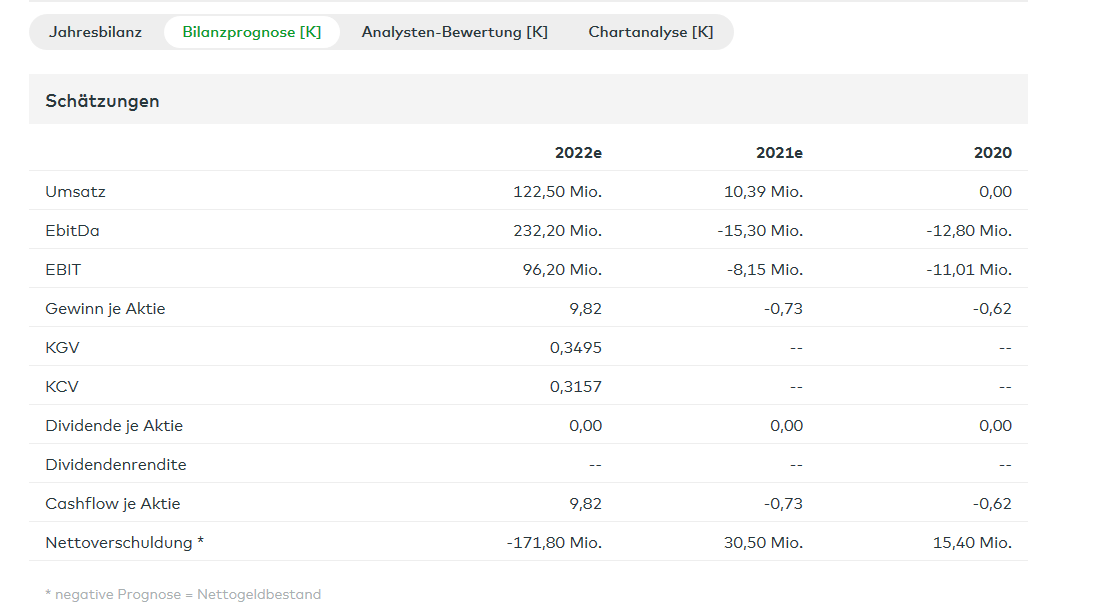Click the Dividendenrendite row label

[116, 464]
